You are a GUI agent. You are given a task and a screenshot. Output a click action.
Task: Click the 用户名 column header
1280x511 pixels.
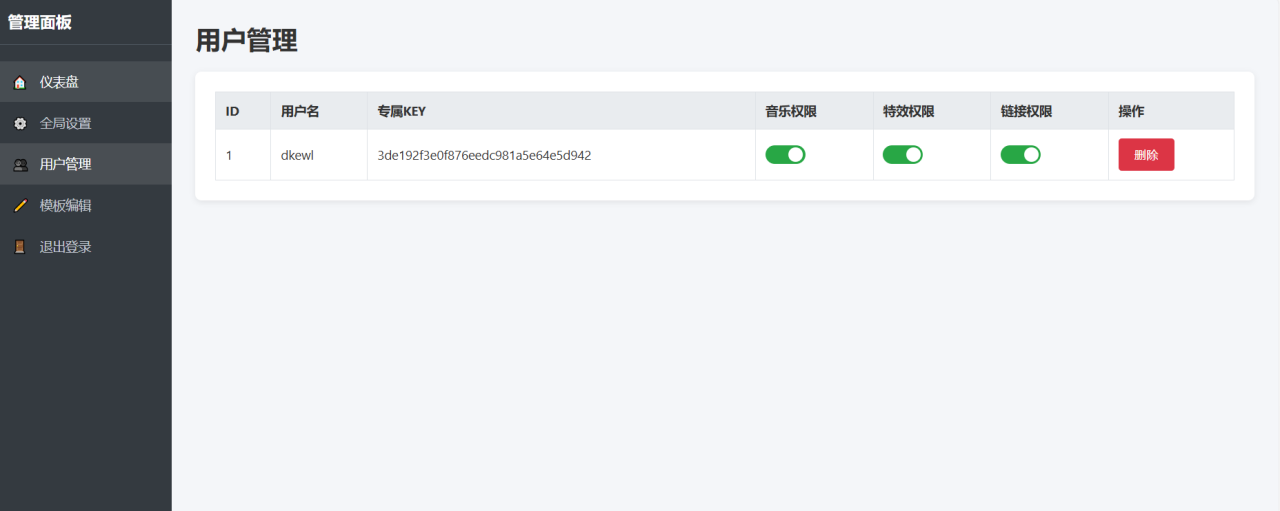300,111
